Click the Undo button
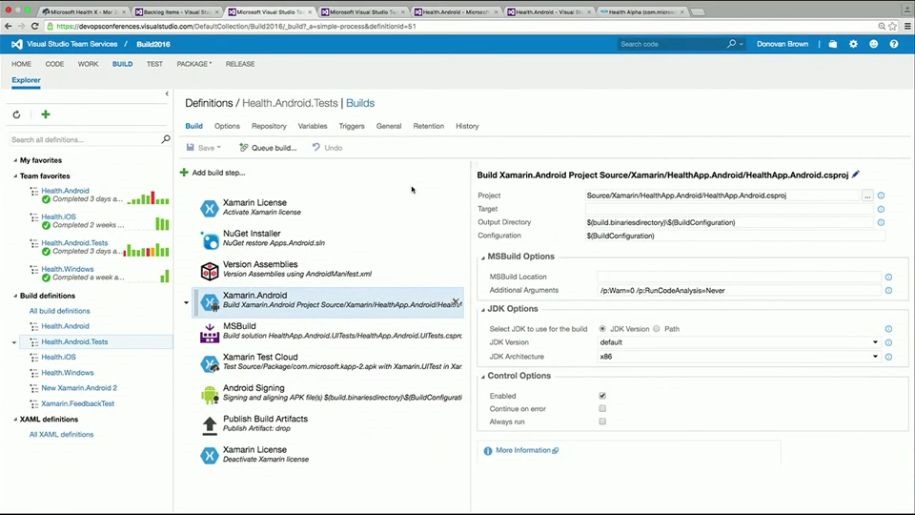The width and height of the screenshot is (915, 515). (x=327, y=148)
